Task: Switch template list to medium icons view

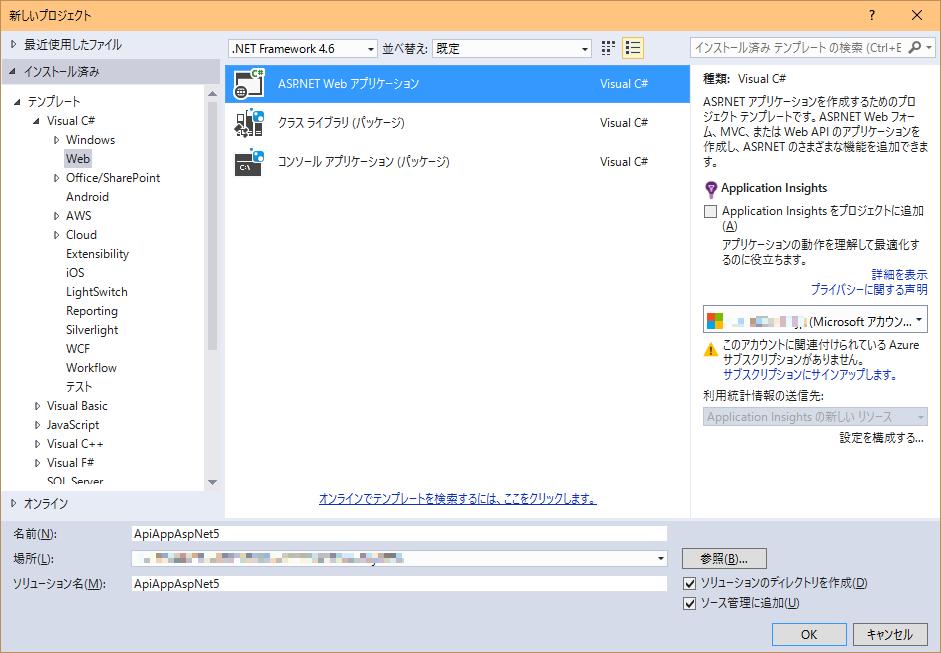Action: tap(607, 47)
